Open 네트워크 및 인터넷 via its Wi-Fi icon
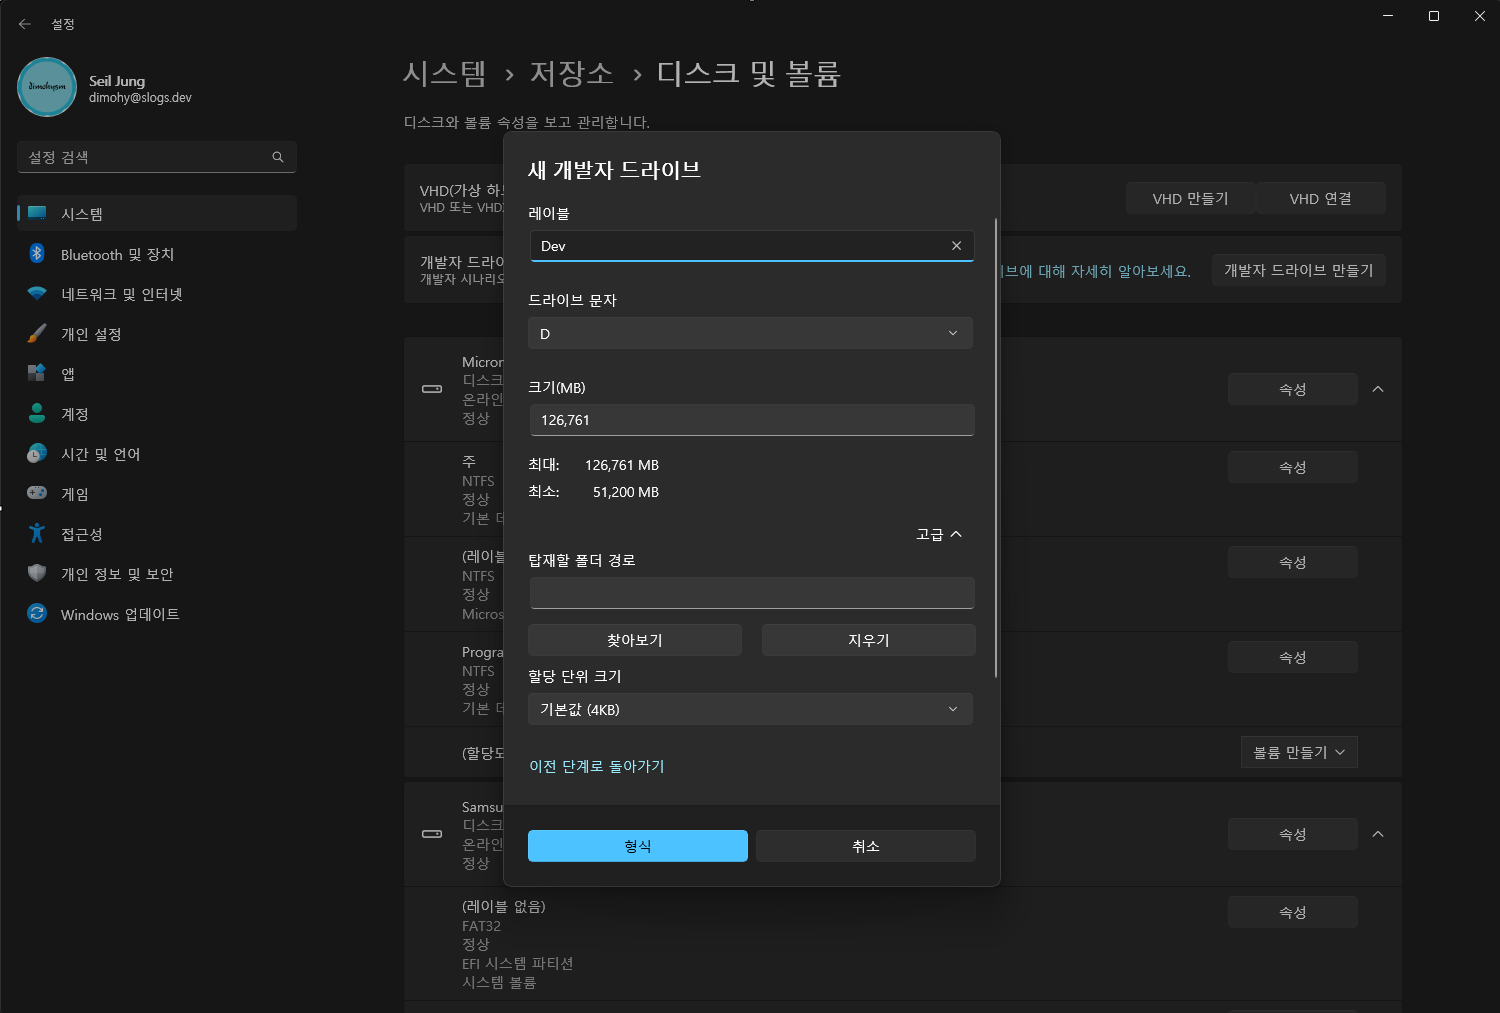Viewport: 1500px width, 1013px height. tap(37, 294)
